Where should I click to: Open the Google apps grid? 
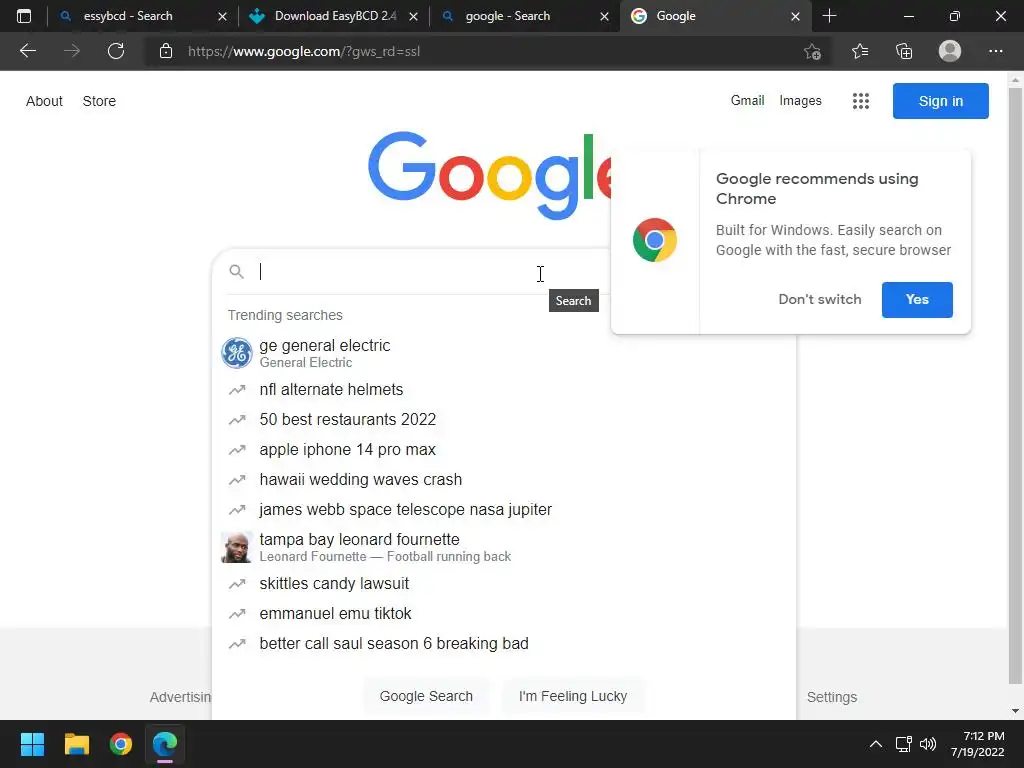tap(861, 101)
